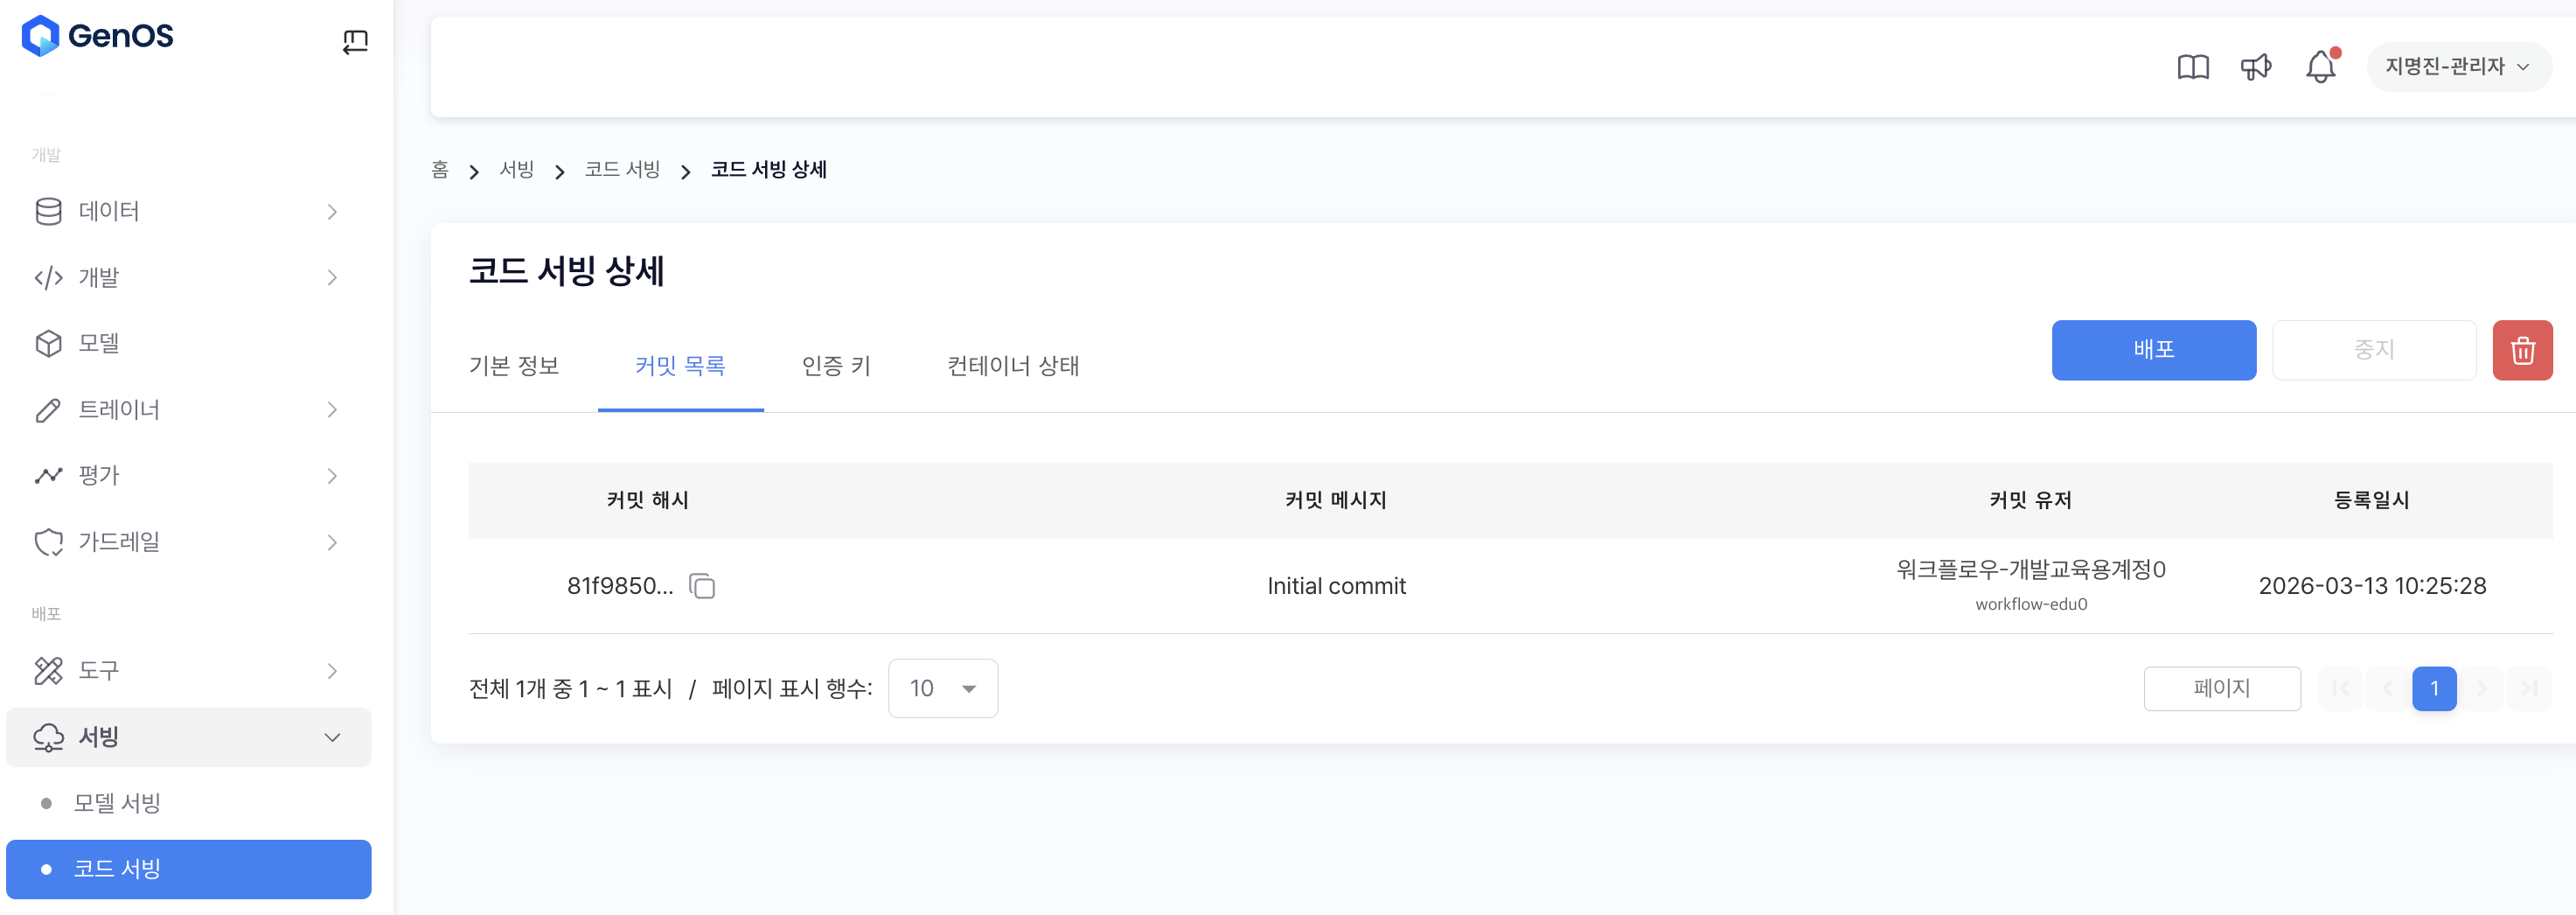Expand the 트레이너 menu chevron
The width and height of the screenshot is (2576, 915).
pyautogui.click(x=332, y=410)
